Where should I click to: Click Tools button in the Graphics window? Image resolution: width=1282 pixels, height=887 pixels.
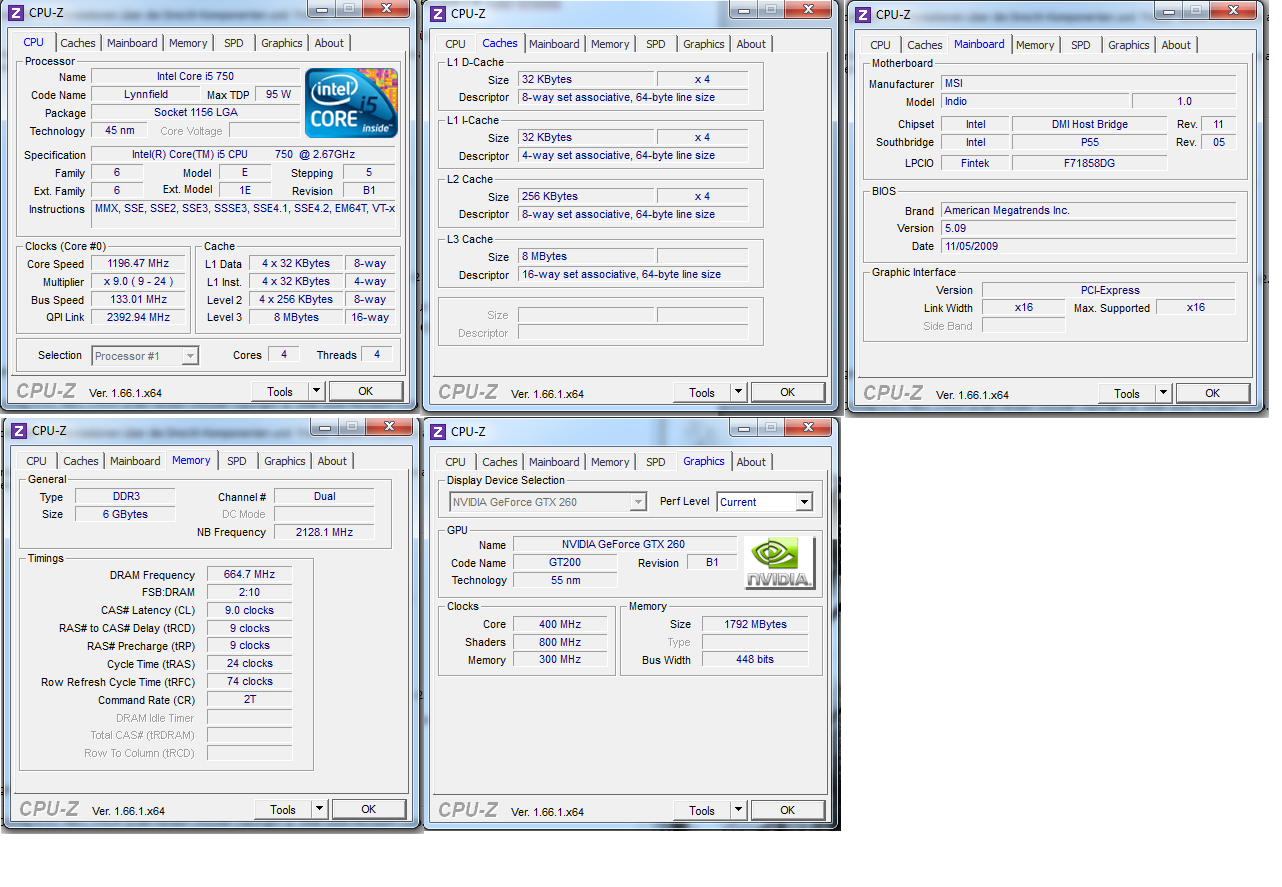click(702, 810)
